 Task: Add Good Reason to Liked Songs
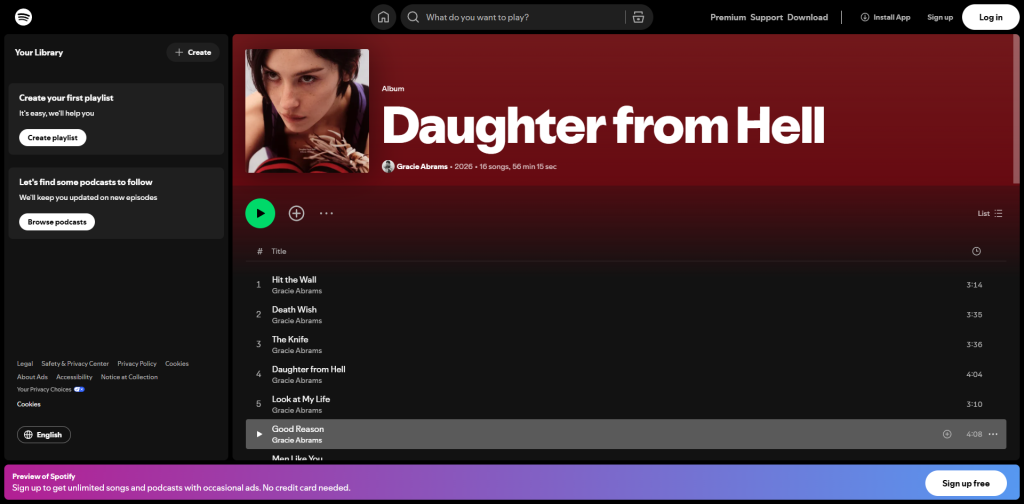tap(947, 434)
